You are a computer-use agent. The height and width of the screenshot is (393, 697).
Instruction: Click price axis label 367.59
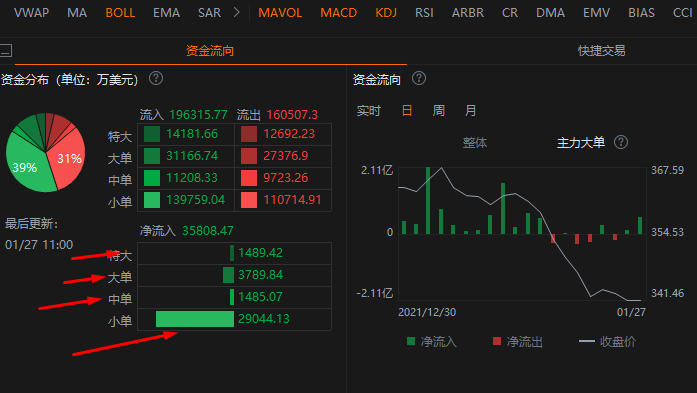point(668,170)
